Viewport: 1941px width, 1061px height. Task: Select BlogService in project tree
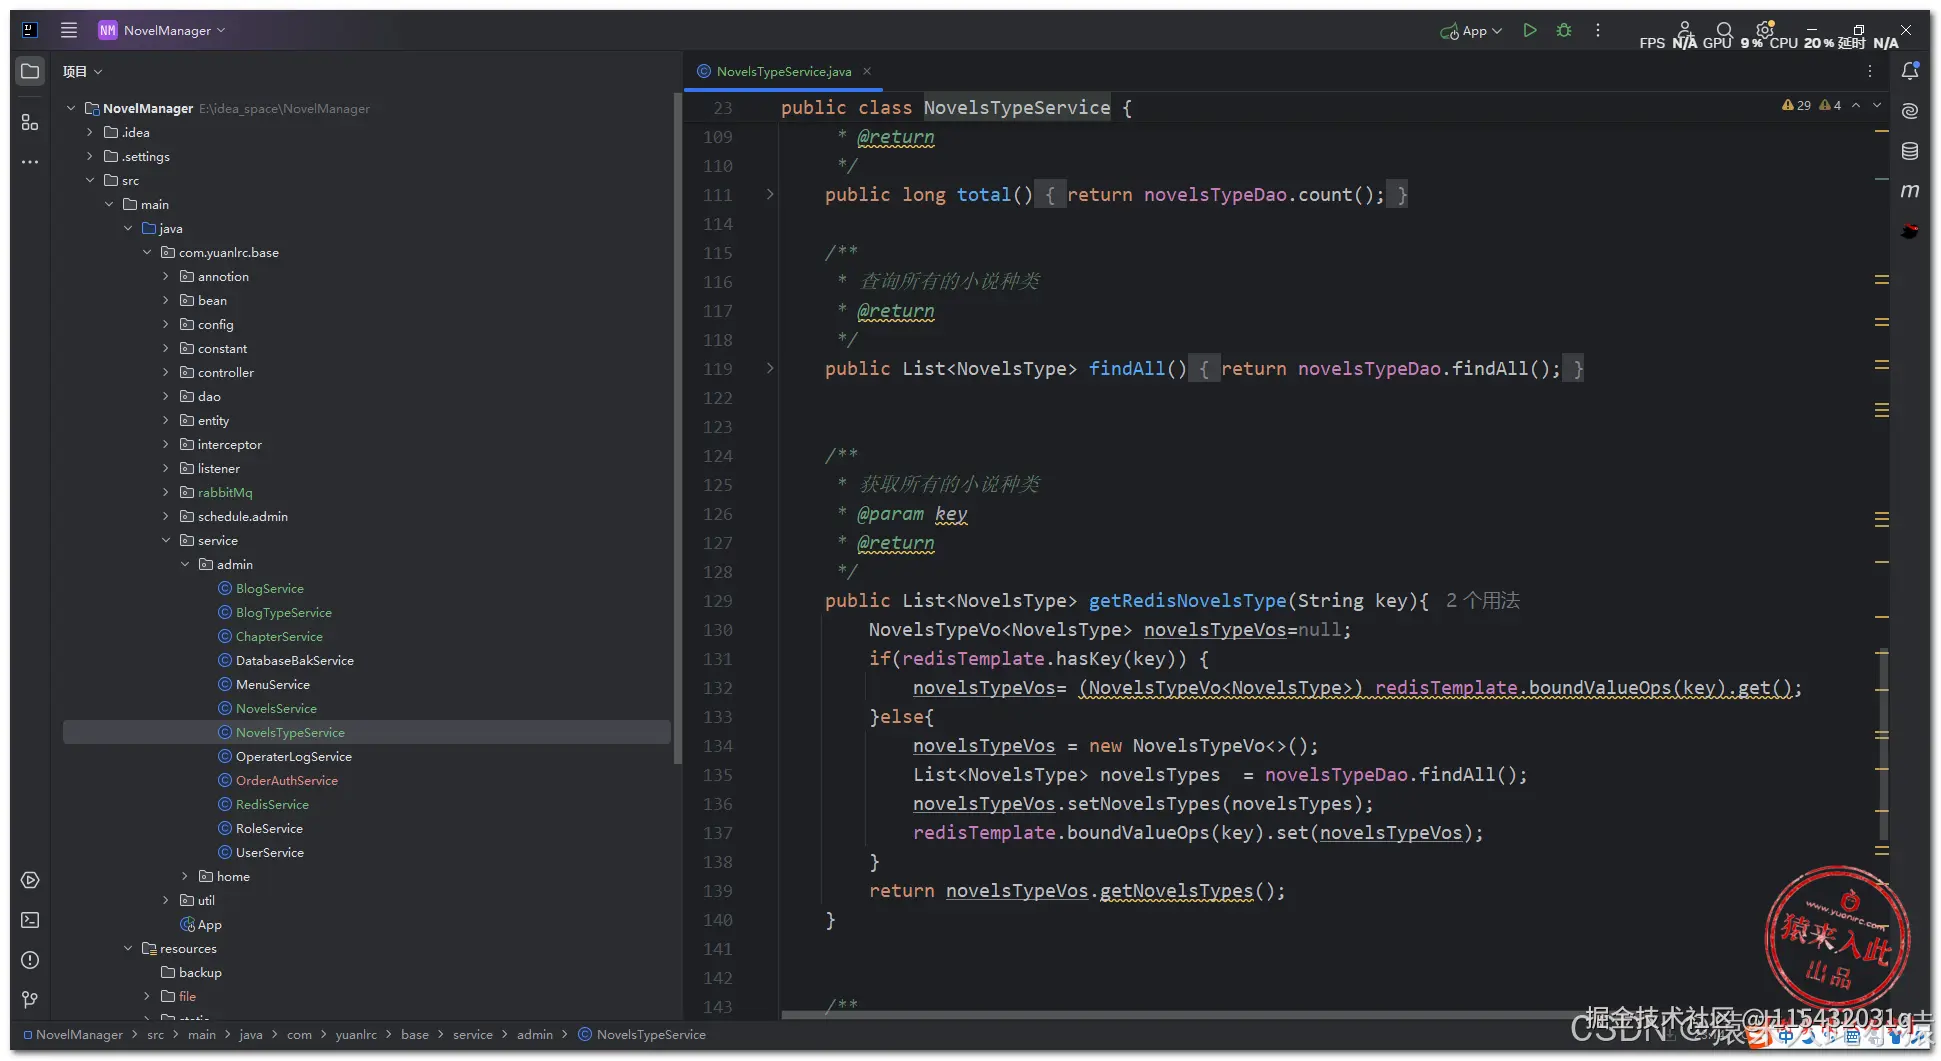click(x=269, y=588)
